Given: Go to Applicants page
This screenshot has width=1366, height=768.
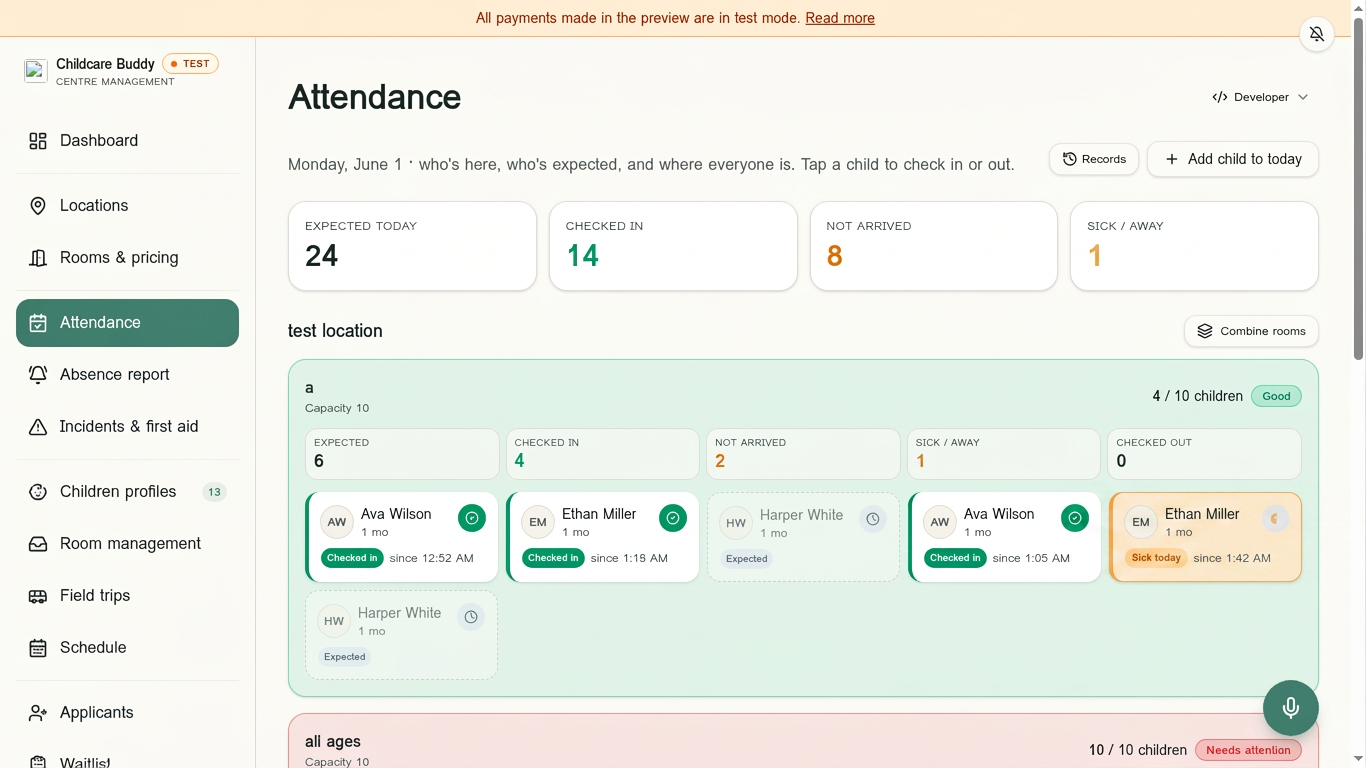Looking at the screenshot, I should [127, 713].
